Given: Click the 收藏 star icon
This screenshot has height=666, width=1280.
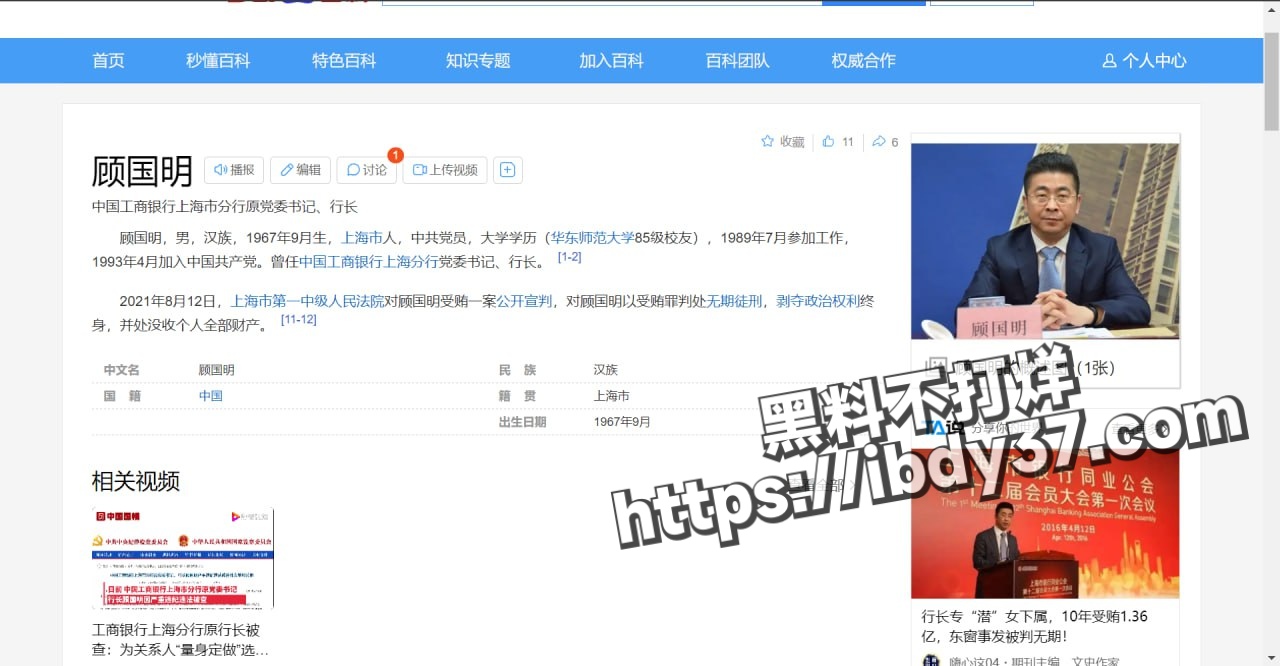Looking at the screenshot, I should (x=768, y=142).
